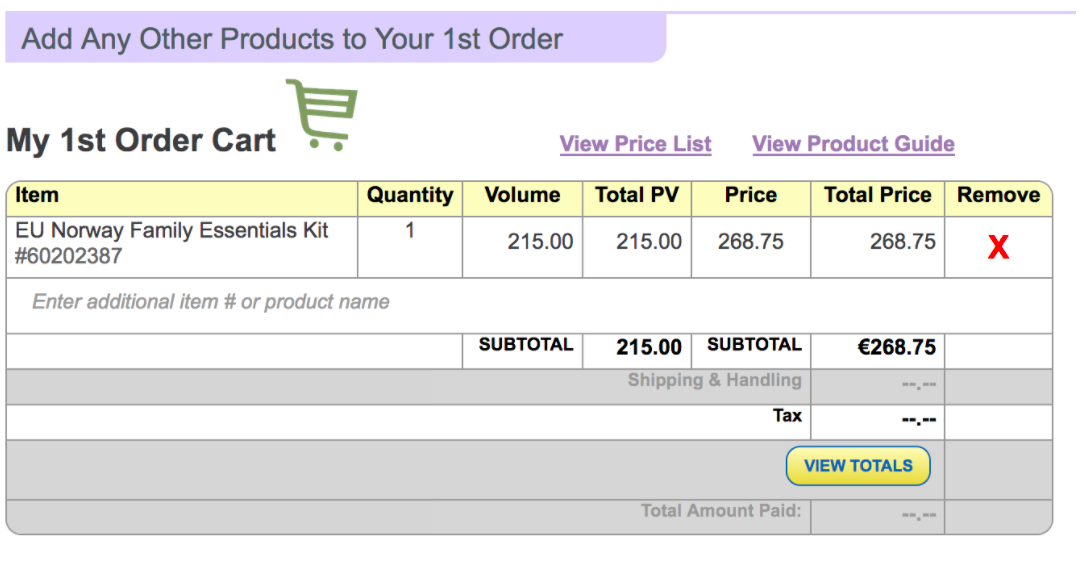Click the My 1st Order Cart title

[x=141, y=141]
